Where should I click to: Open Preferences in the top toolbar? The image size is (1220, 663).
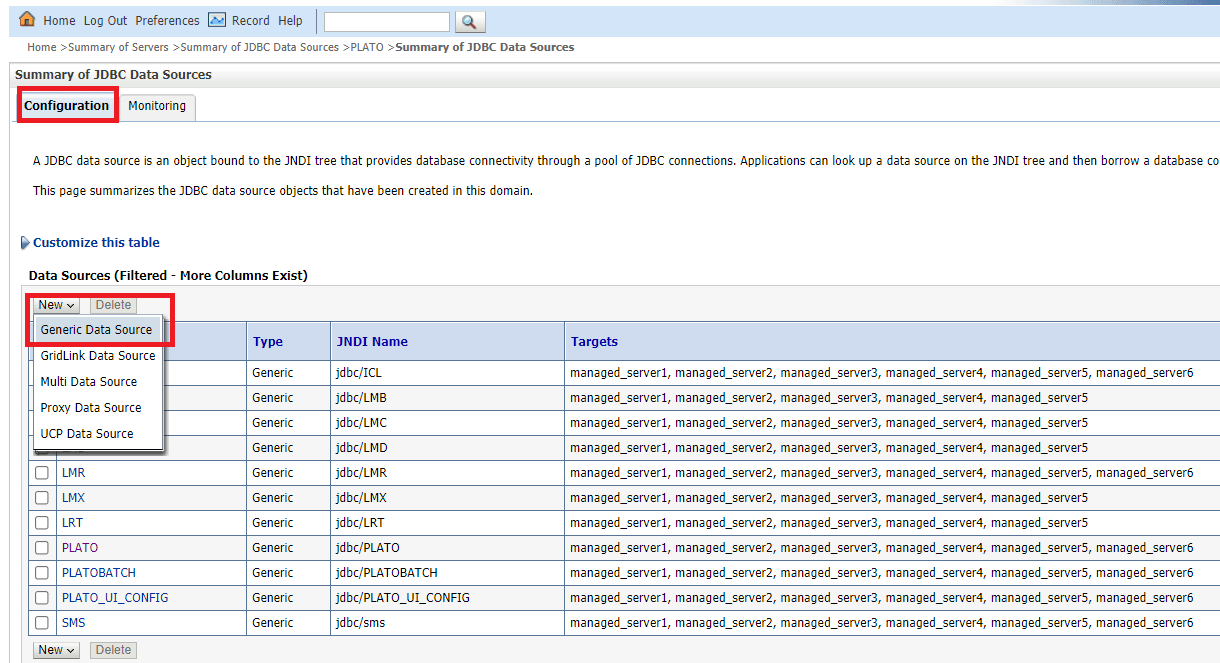[167, 21]
